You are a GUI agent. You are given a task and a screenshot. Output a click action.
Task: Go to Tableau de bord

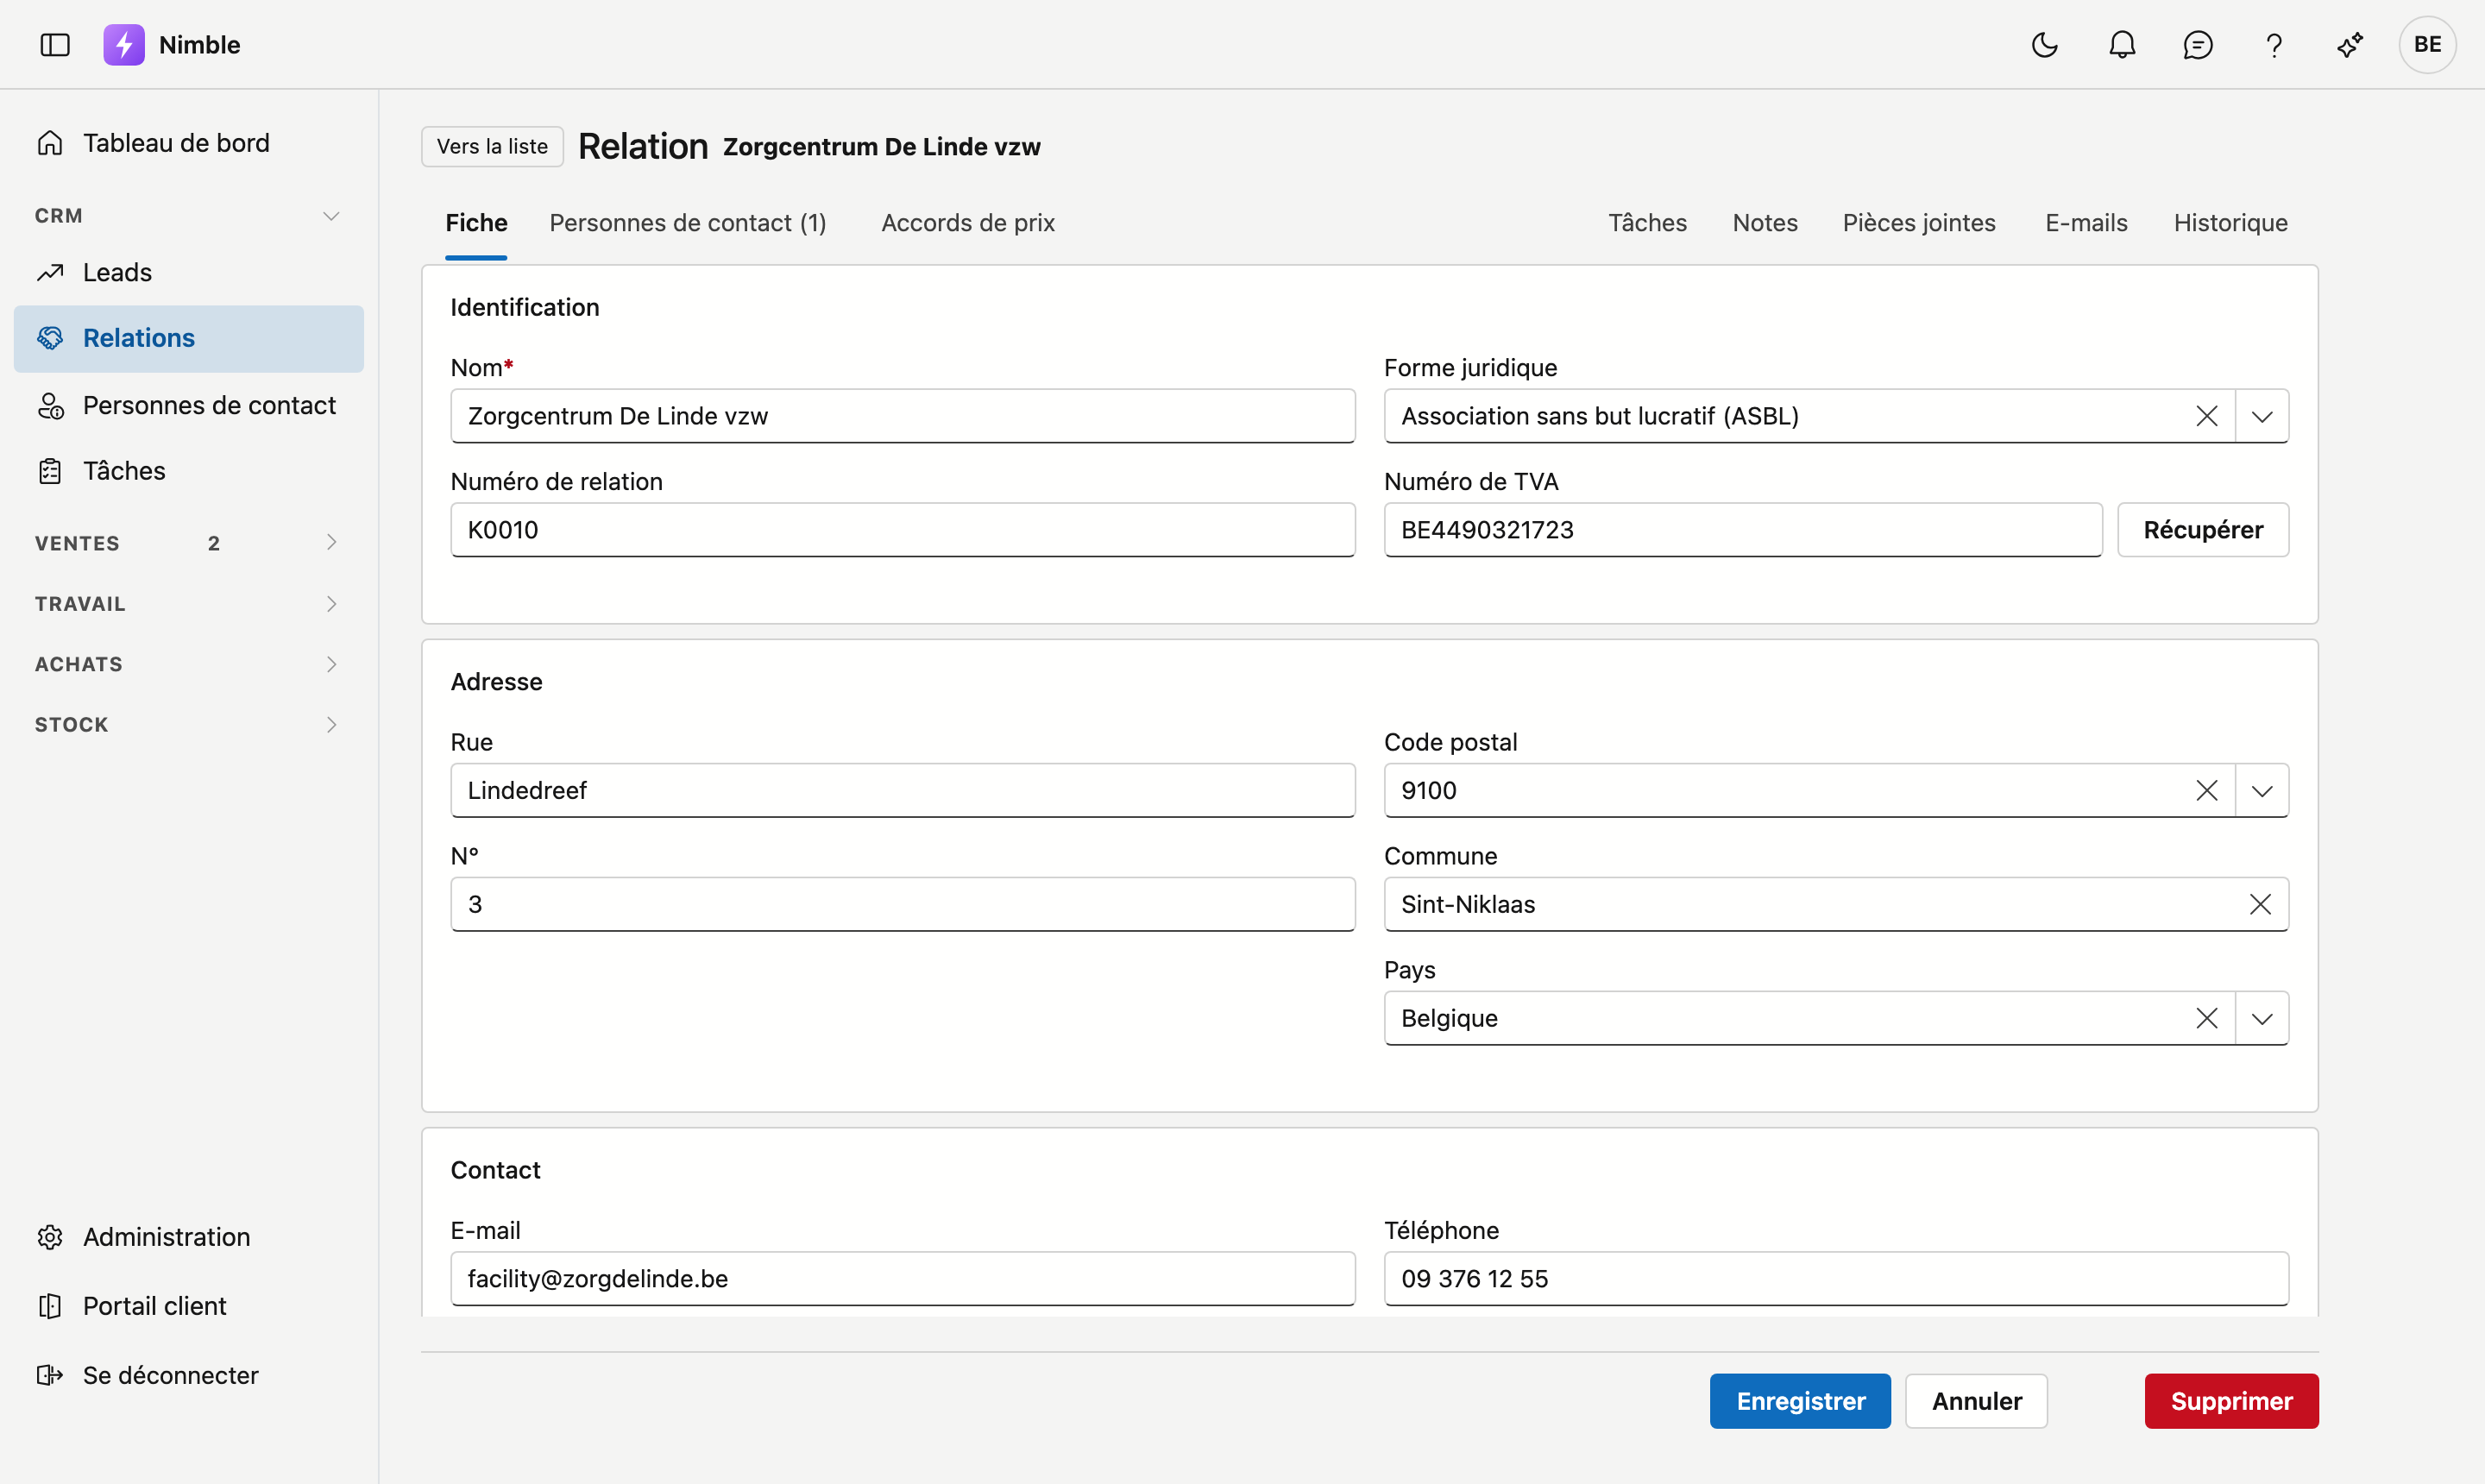click(189, 143)
